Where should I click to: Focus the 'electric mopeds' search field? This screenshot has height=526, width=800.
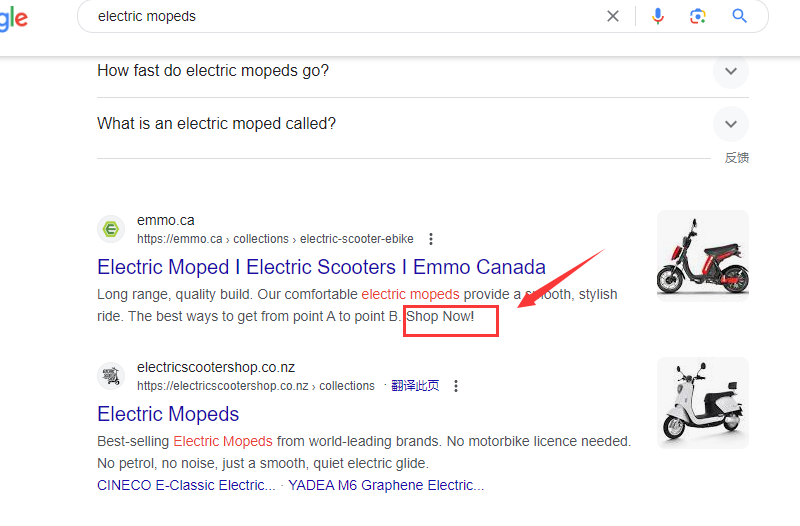347,16
